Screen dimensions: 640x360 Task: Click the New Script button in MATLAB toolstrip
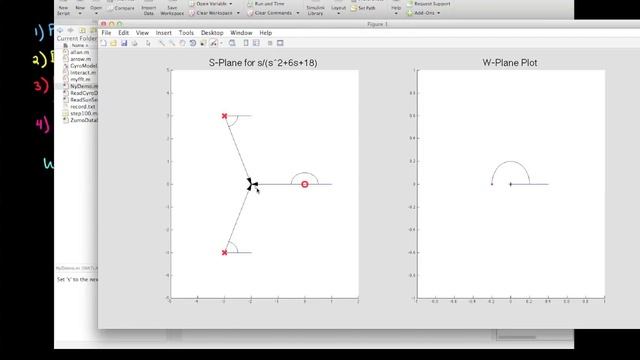[x=63, y=10]
